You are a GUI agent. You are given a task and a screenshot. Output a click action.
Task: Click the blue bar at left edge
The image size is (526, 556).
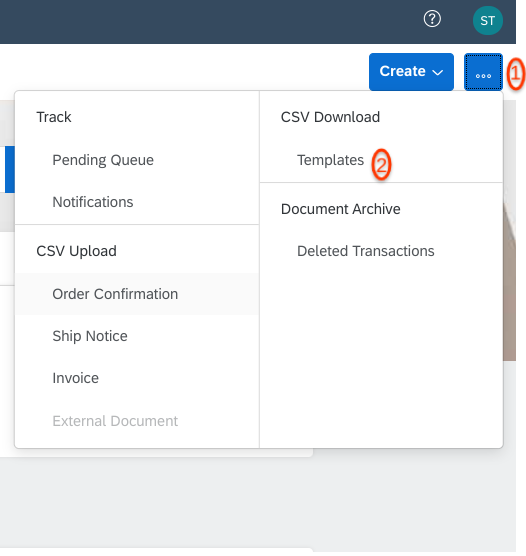(x=10, y=169)
